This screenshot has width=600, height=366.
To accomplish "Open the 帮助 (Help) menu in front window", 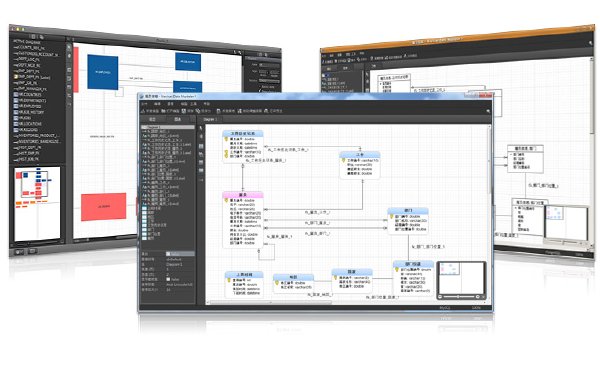I will tap(207, 104).
